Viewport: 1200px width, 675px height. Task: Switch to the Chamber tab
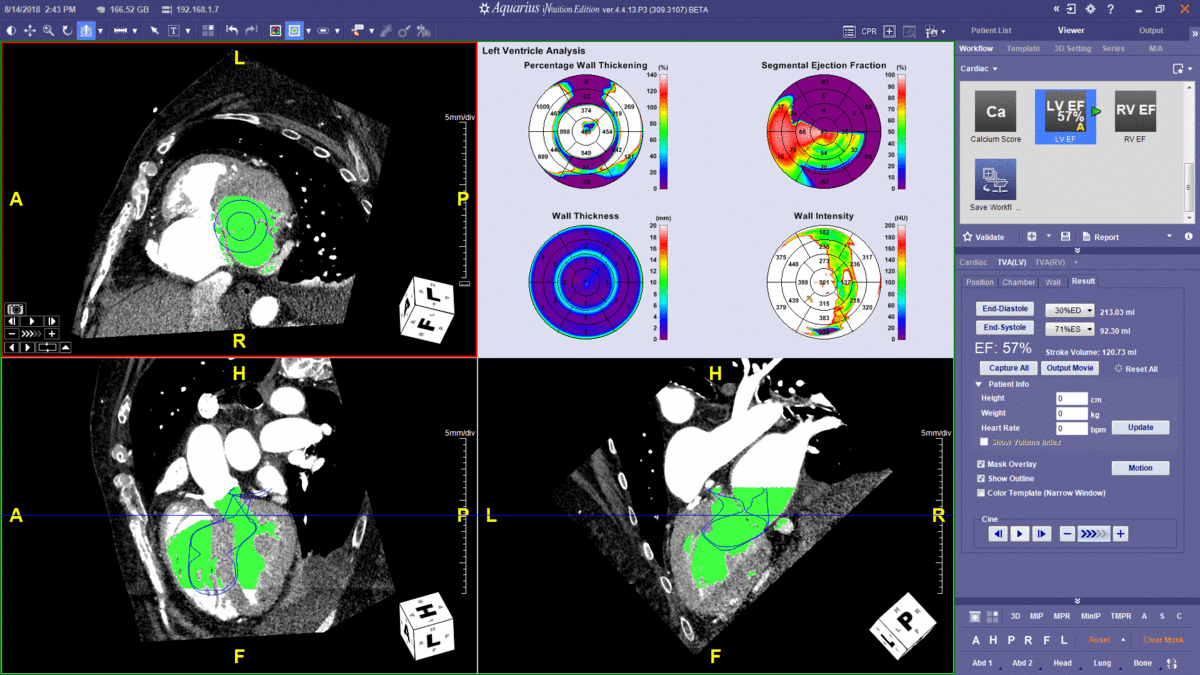pos(1018,281)
